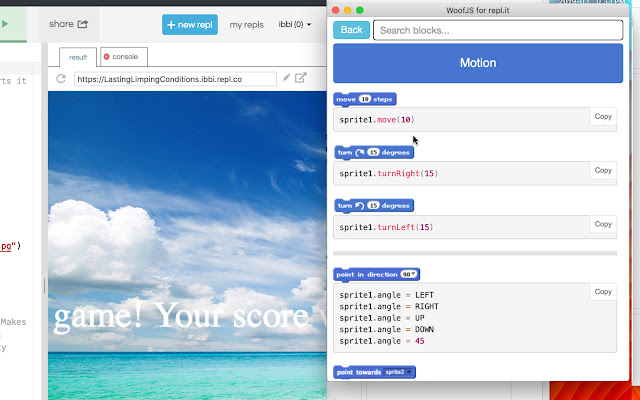Copy the sprite1.angle code block
This screenshot has width=640, height=400.
603,292
